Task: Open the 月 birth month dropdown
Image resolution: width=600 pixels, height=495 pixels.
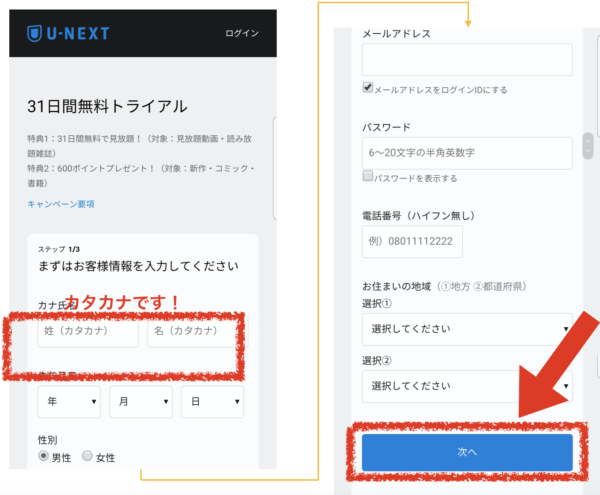Action: 141,402
